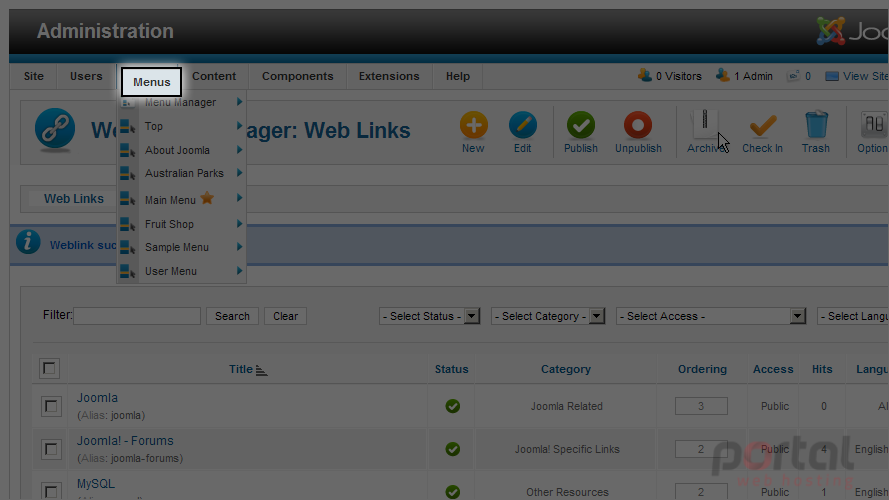Check the MySQL row checkbox
Image resolution: width=889 pixels, height=500 pixels.
51,491
